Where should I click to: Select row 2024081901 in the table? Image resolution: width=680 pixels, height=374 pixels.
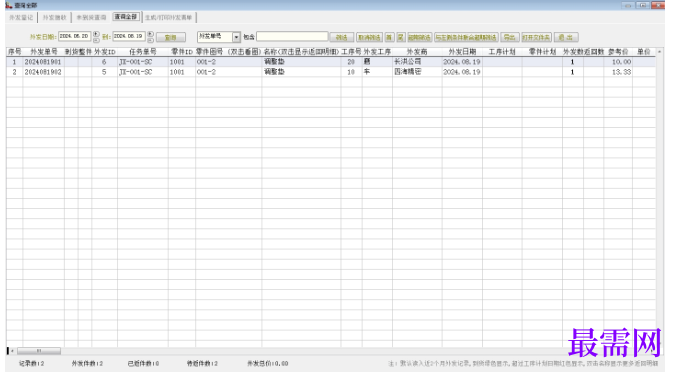click(x=330, y=62)
